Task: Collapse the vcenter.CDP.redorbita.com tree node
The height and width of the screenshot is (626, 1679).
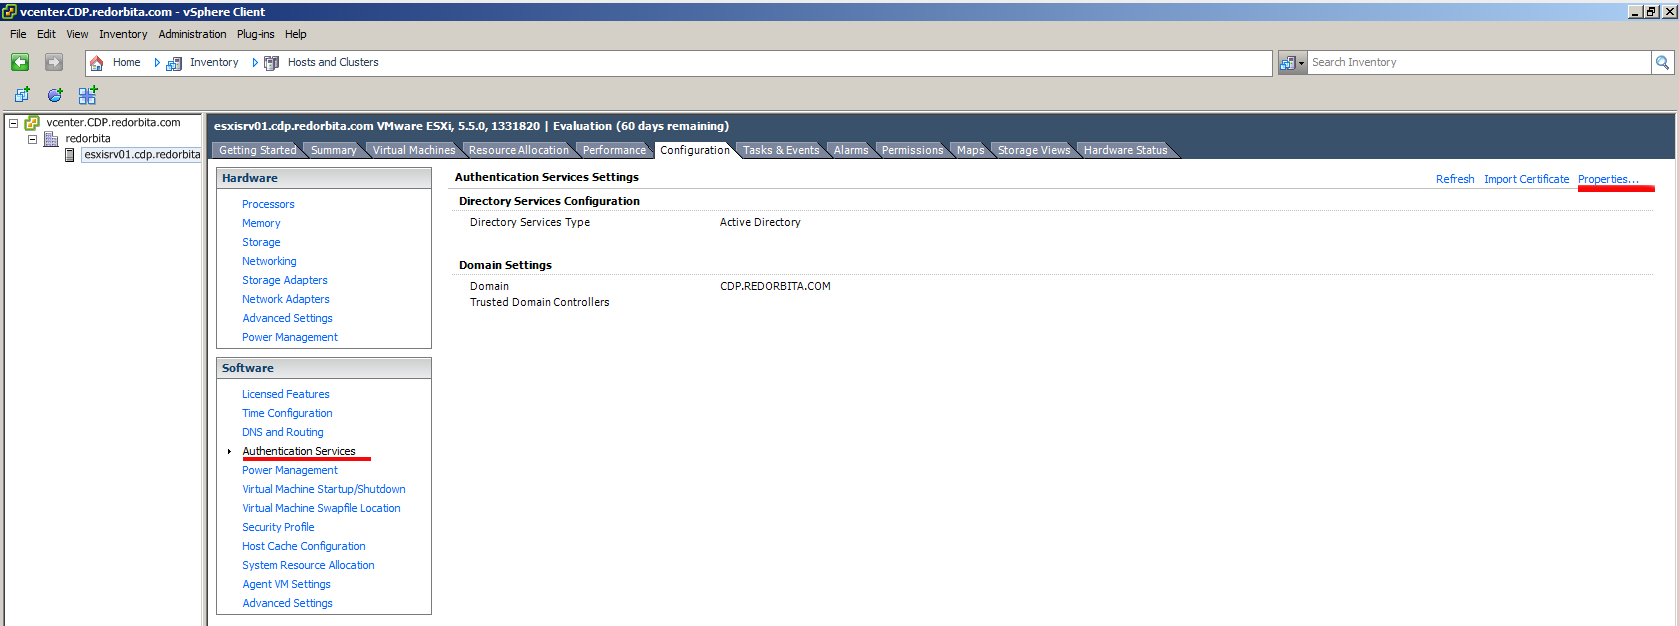Action: coord(13,123)
